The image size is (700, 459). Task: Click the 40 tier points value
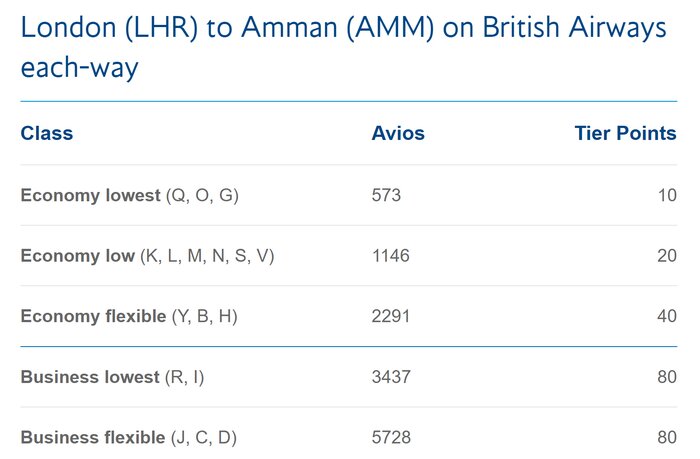[667, 316]
